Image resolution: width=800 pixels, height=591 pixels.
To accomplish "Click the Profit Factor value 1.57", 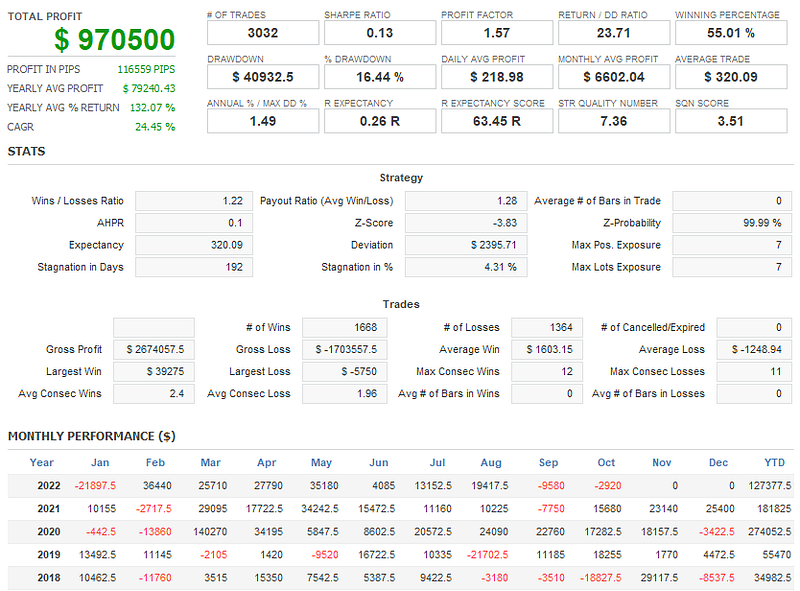I will coord(496,33).
